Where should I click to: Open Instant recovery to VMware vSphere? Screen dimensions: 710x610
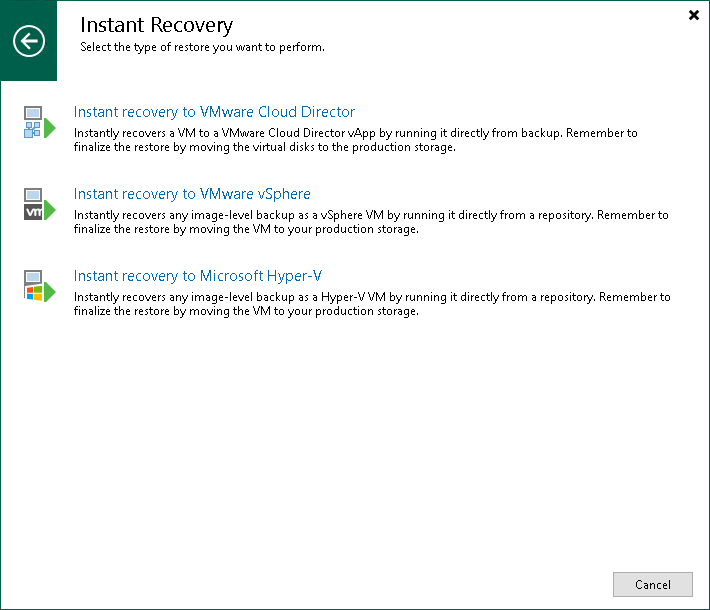point(192,194)
